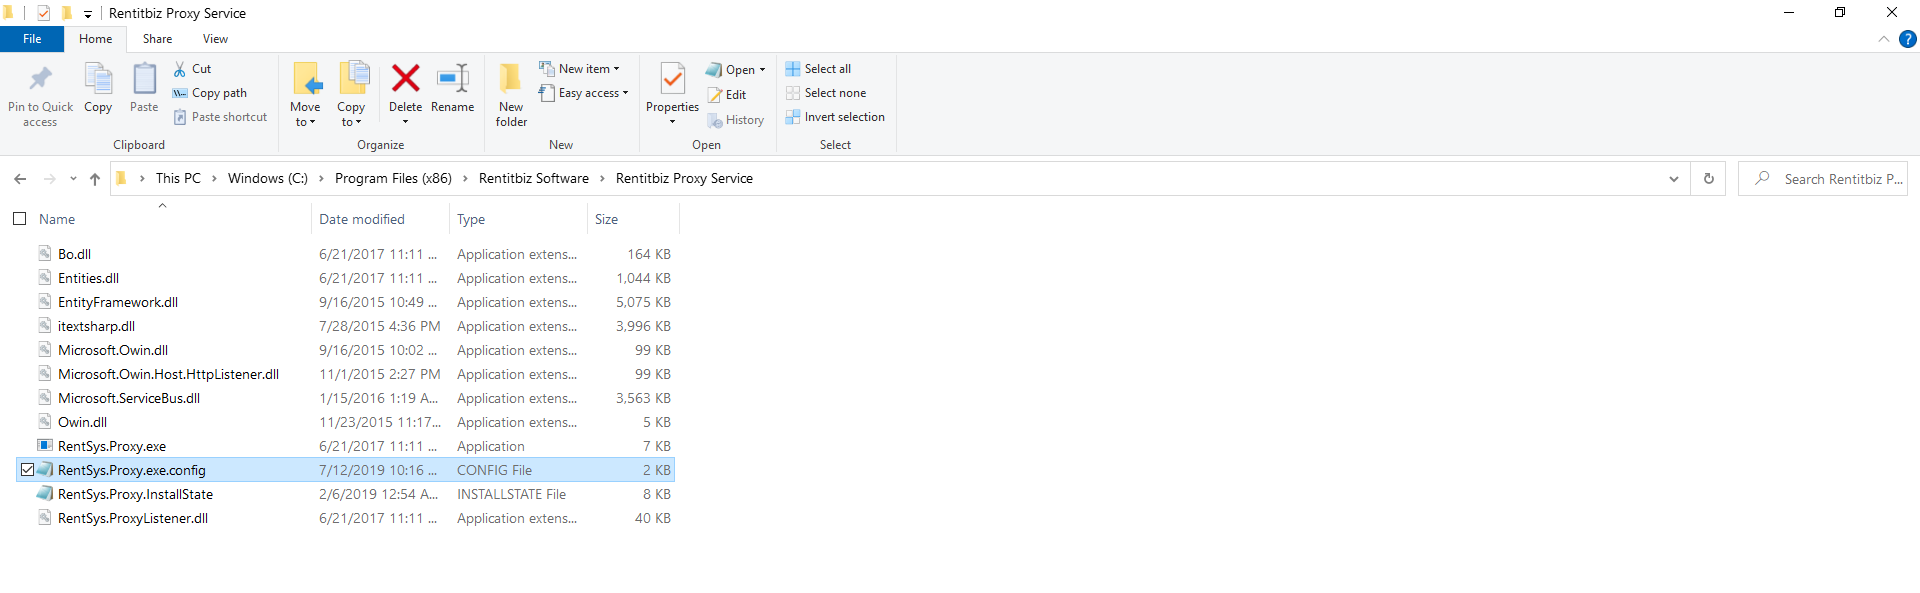
Task: Click Windows (C:) in the breadcrumb
Action: click(x=267, y=179)
